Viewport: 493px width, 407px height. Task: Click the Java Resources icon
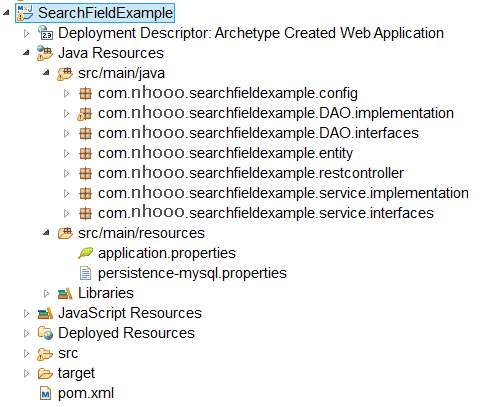pyautogui.click(x=45, y=53)
